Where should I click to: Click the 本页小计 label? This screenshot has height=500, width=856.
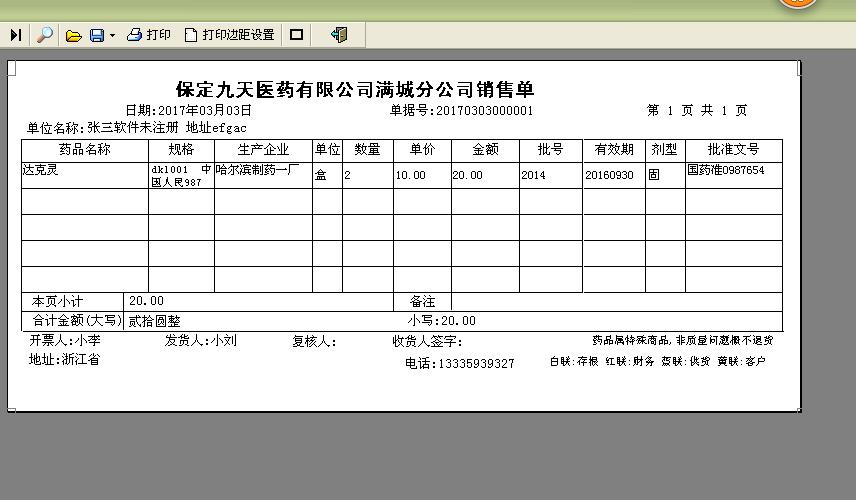(x=57, y=301)
